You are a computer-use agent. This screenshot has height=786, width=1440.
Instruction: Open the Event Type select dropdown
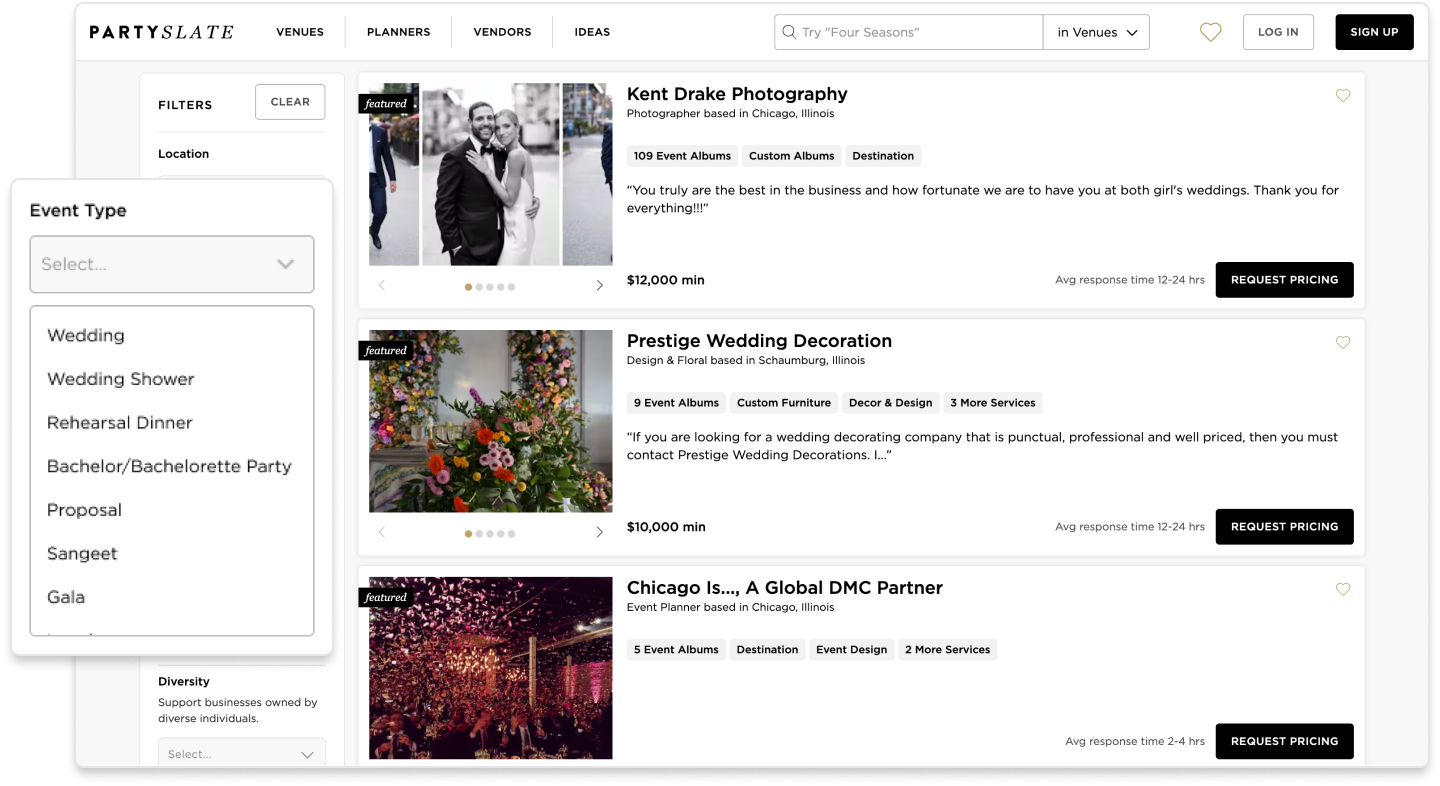pyautogui.click(x=172, y=264)
